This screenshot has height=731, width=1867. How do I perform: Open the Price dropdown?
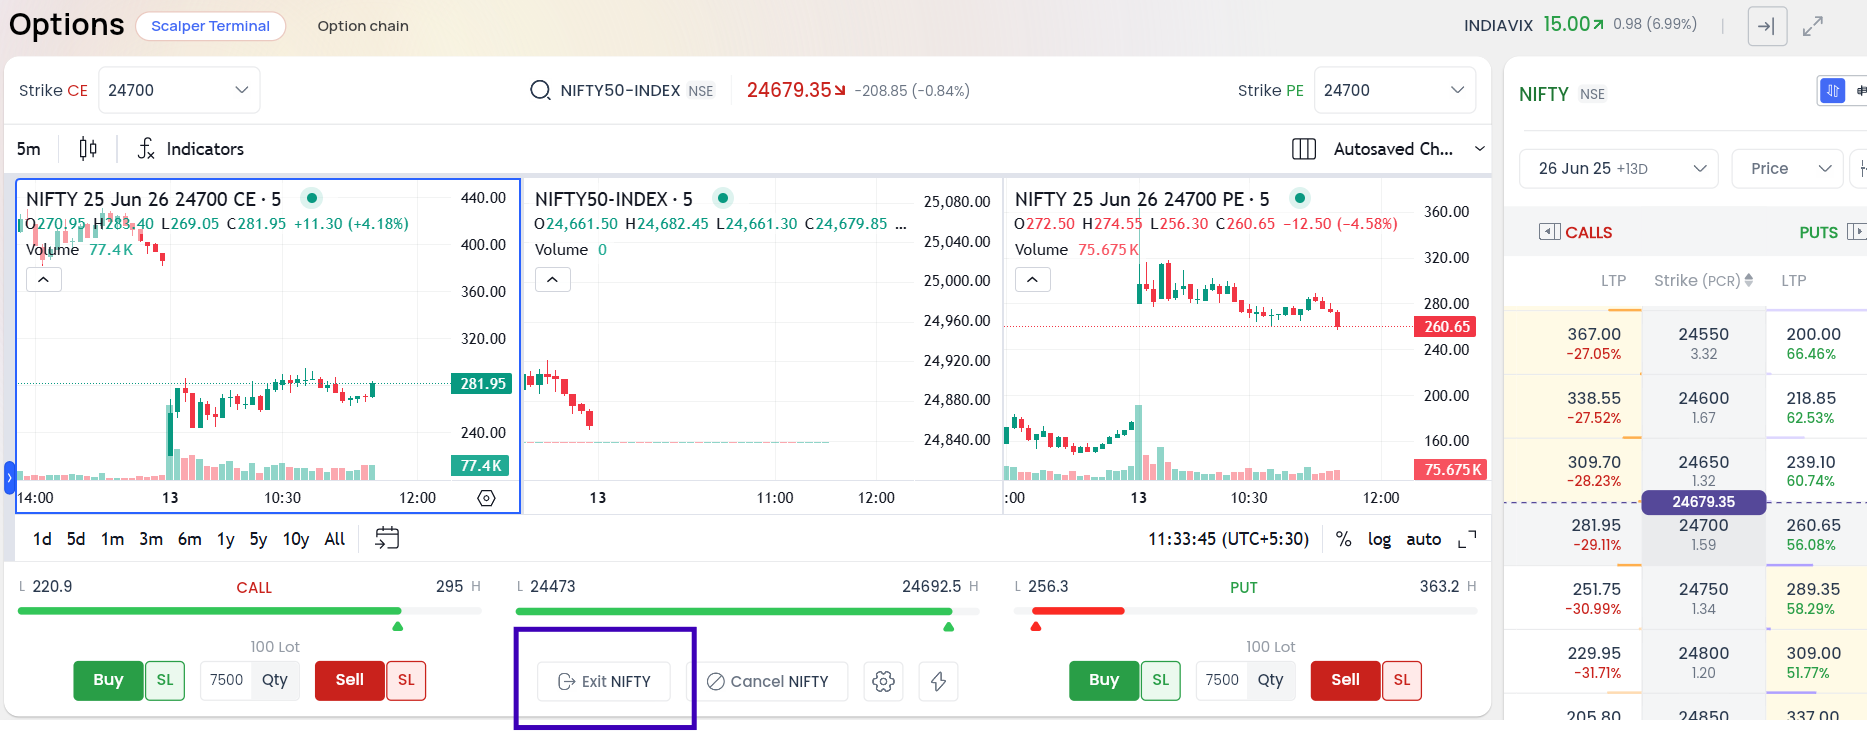click(1789, 168)
